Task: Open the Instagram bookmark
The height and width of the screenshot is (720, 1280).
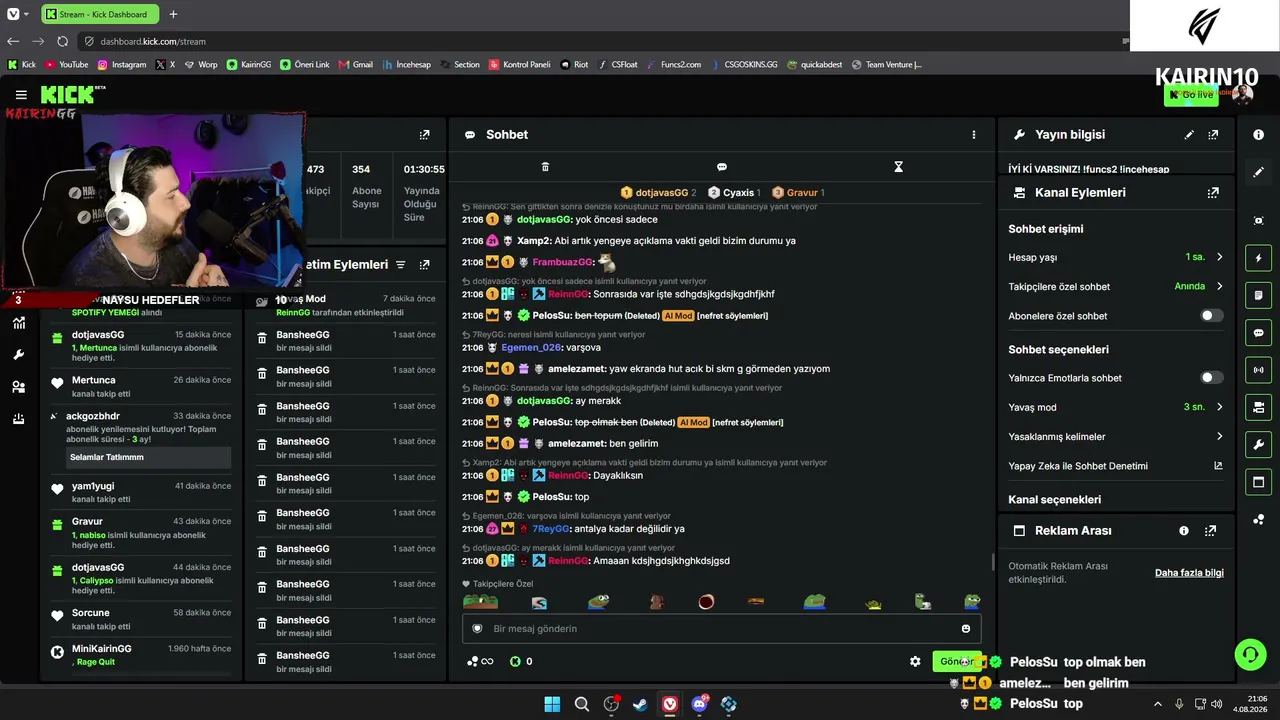Action: tap(121, 64)
